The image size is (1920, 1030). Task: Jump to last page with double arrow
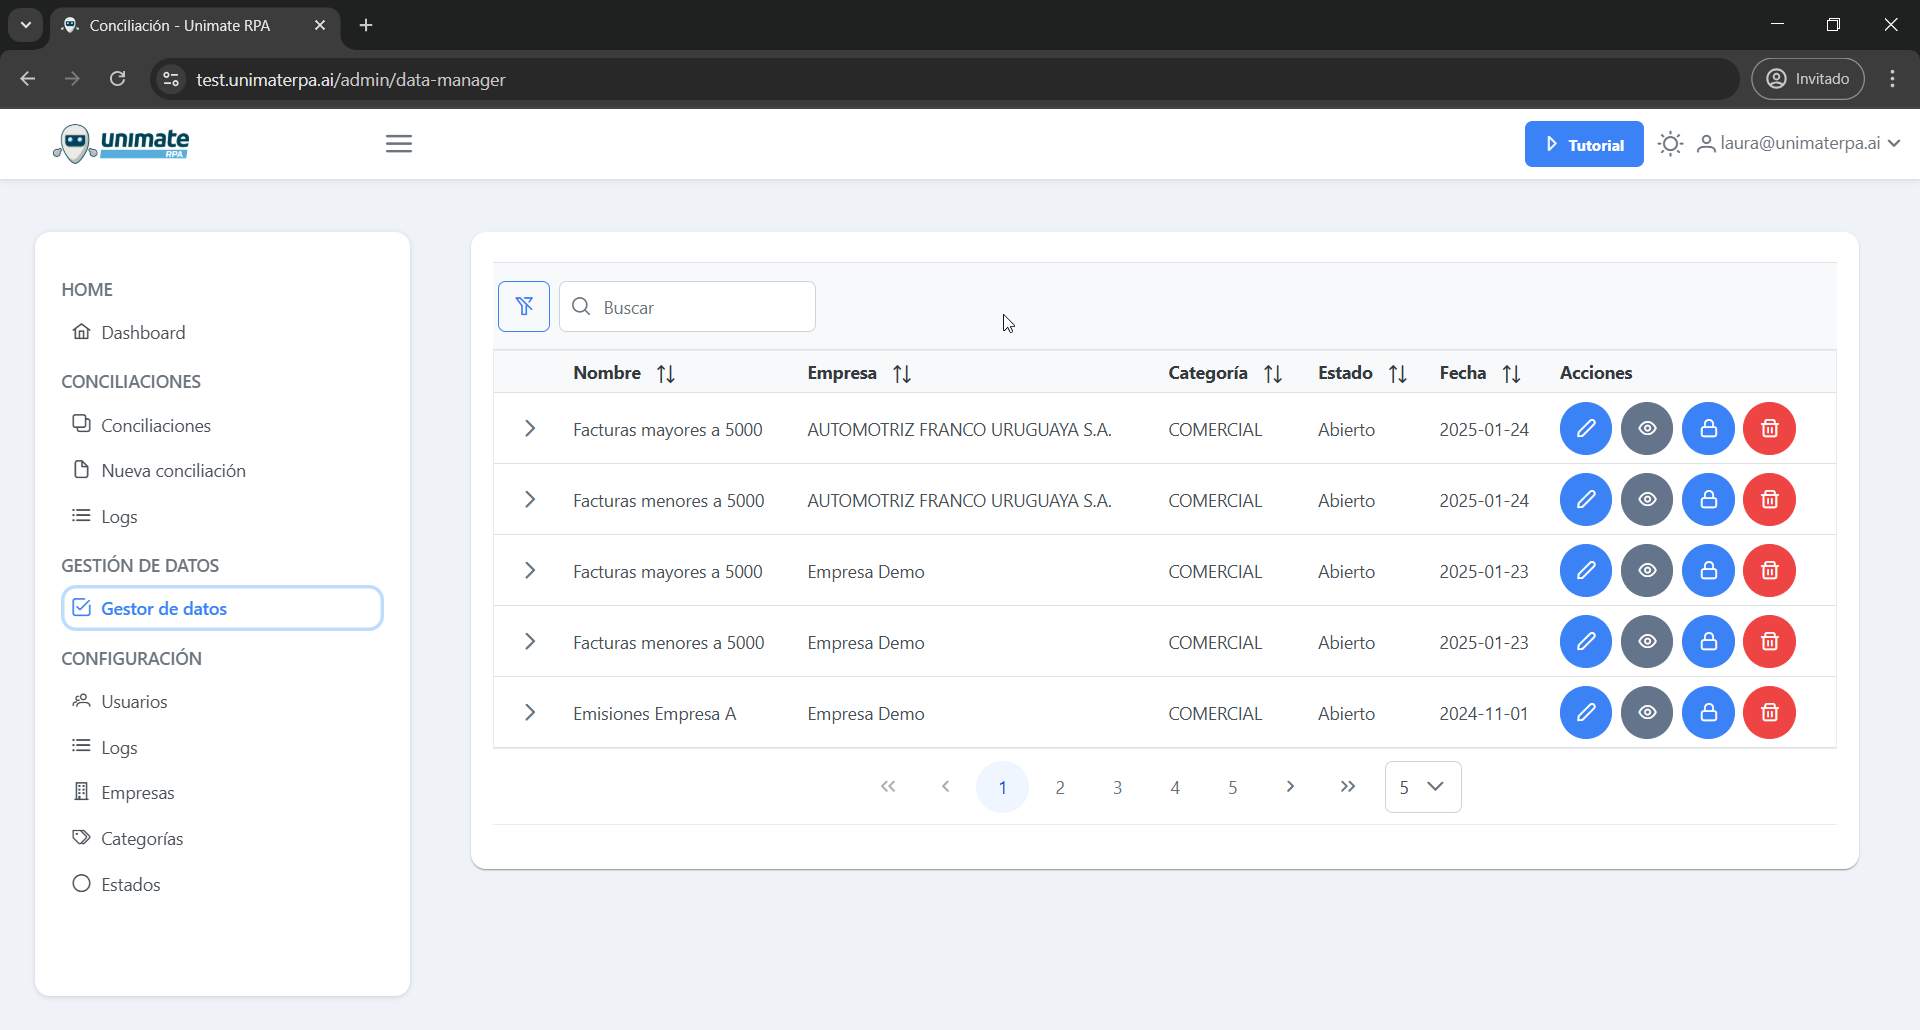pyautogui.click(x=1348, y=787)
